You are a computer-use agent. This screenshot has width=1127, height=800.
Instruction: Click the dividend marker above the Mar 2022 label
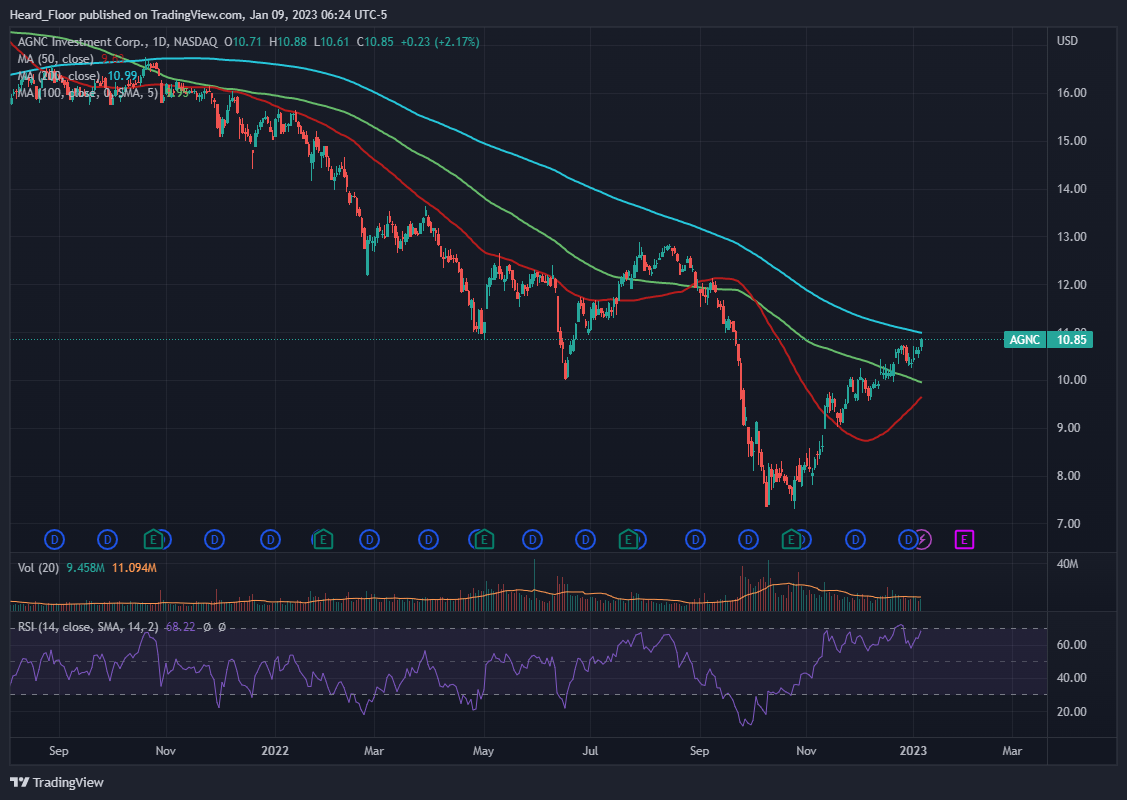(369, 539)
